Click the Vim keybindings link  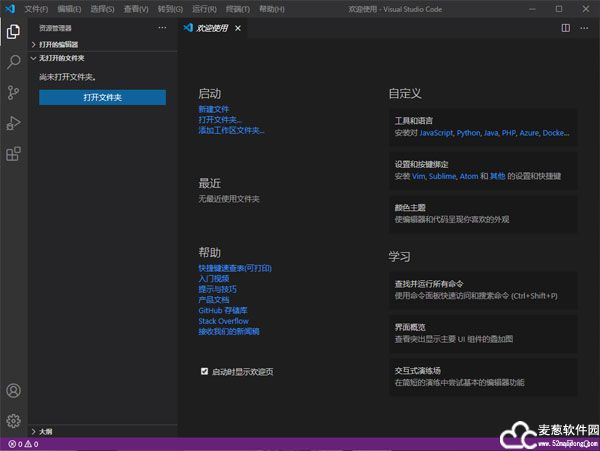point(419,176)
